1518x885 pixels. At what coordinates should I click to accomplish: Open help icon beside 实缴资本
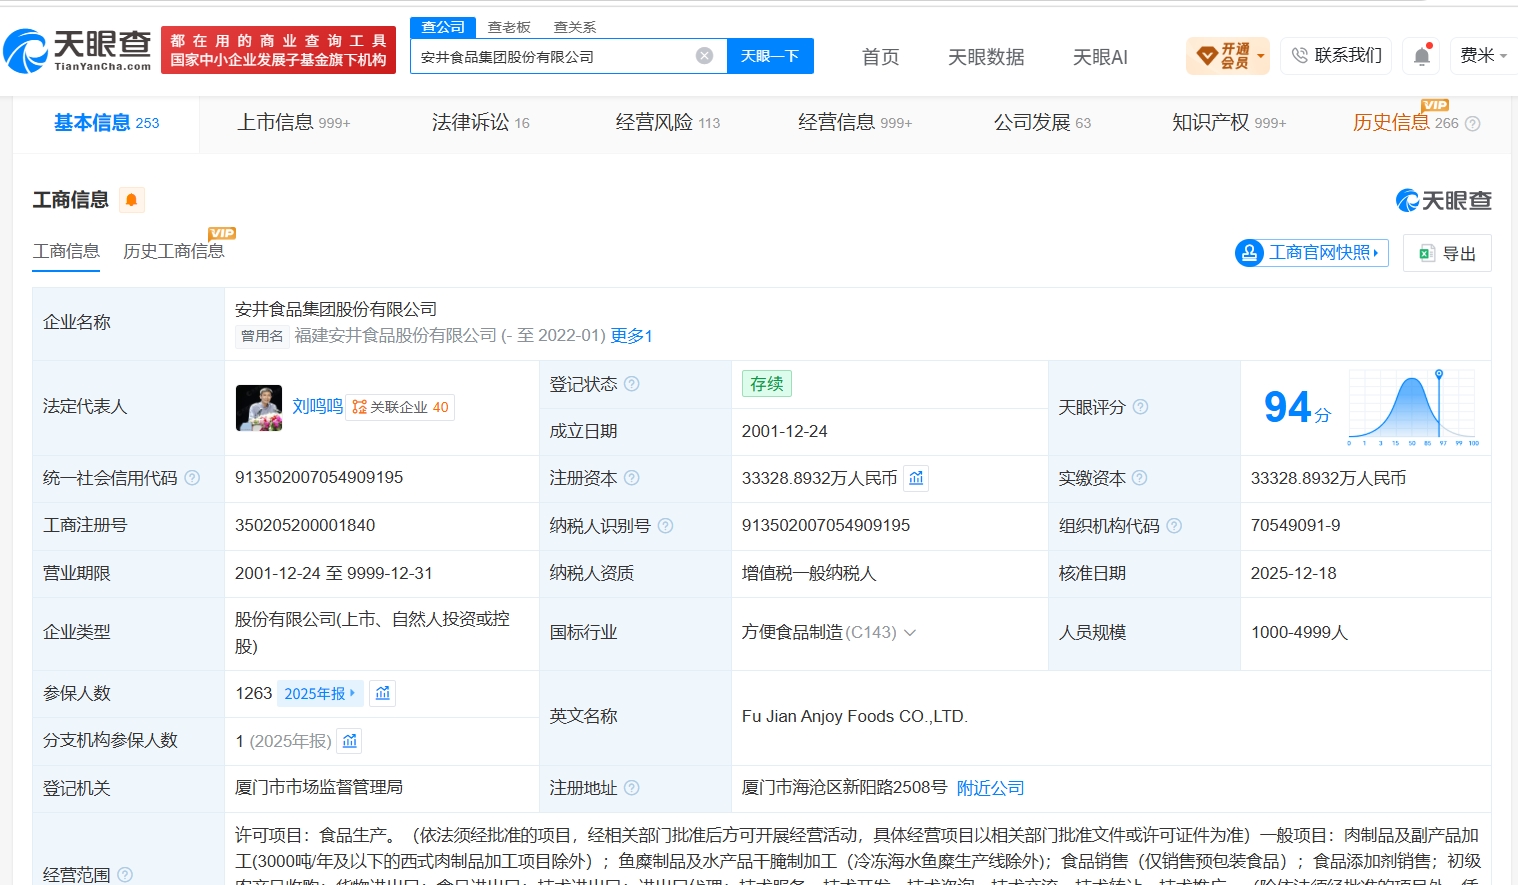pos(1139,478)
